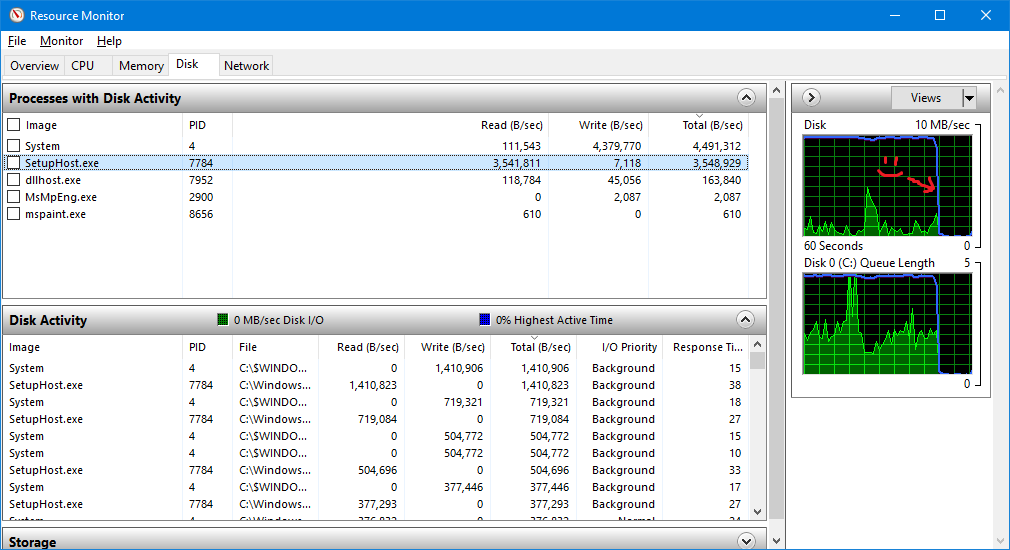Sort Disk Activity by Response Time header
Viewport: 1010px width, 550px height.
pos(707,347)
